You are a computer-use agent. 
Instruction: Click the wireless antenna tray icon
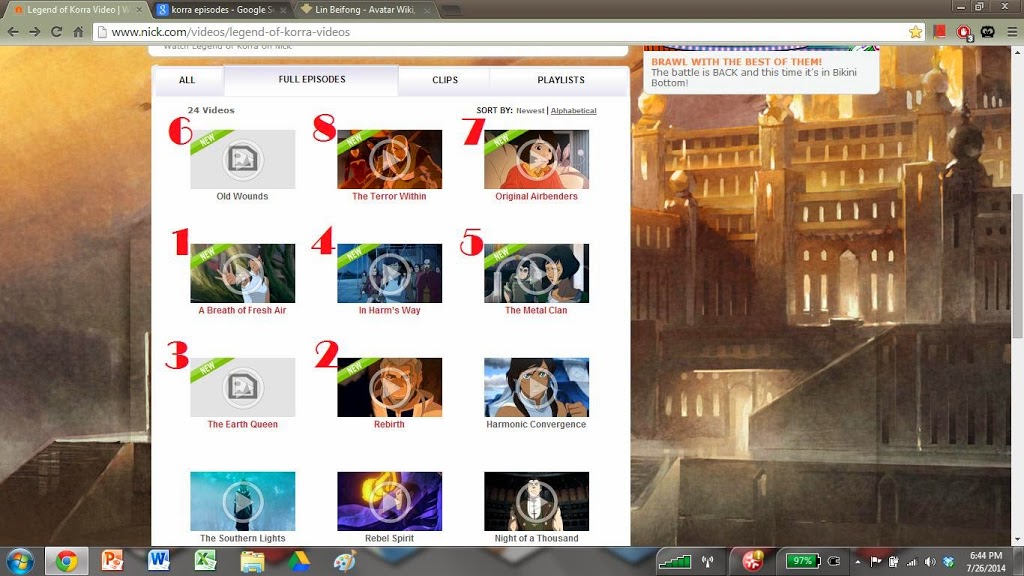[707, 561]
